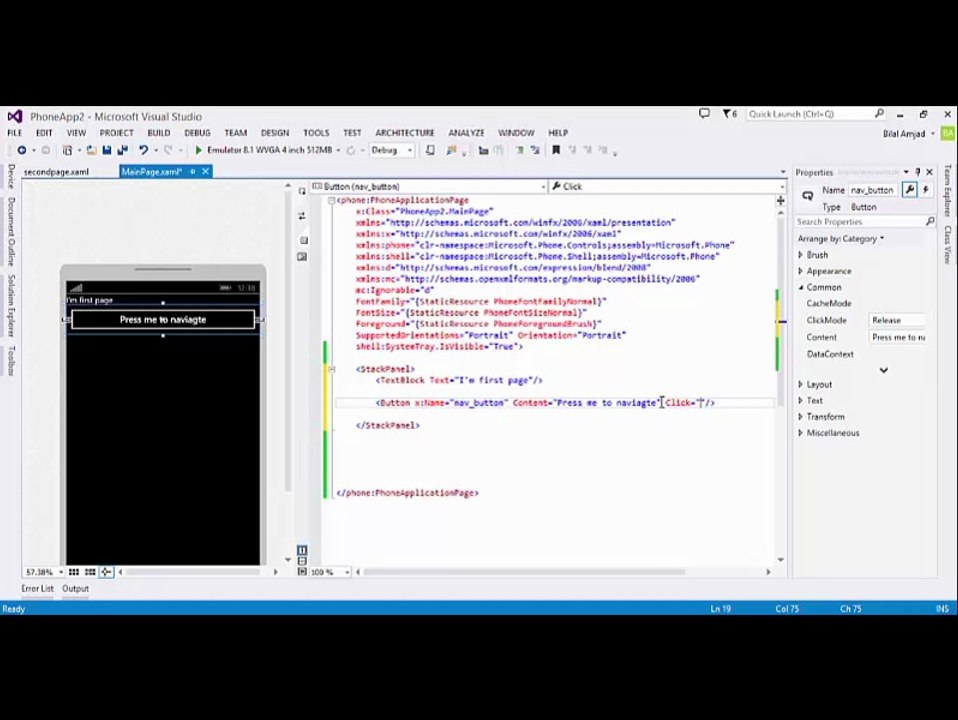Collapse pane icon left of 100 %
The width and height of the screenshot is (958, 720).
[x=302, y=571]
